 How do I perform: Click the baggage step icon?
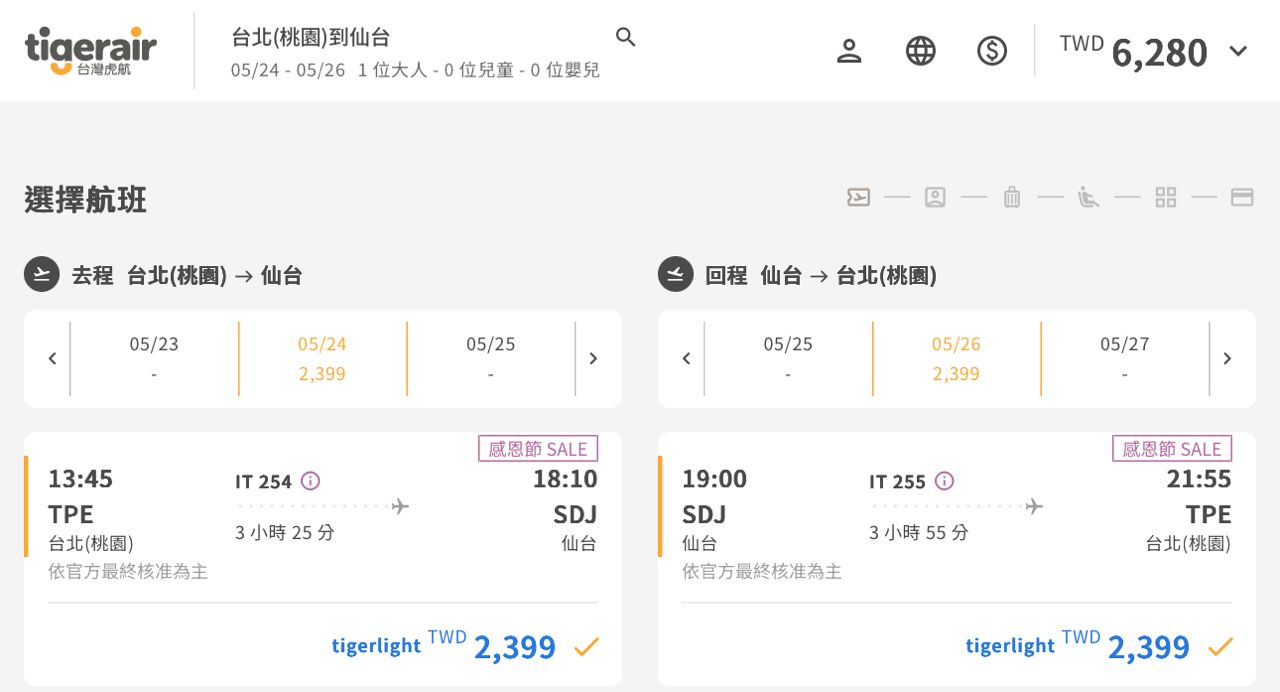[x=1012, y=197]
